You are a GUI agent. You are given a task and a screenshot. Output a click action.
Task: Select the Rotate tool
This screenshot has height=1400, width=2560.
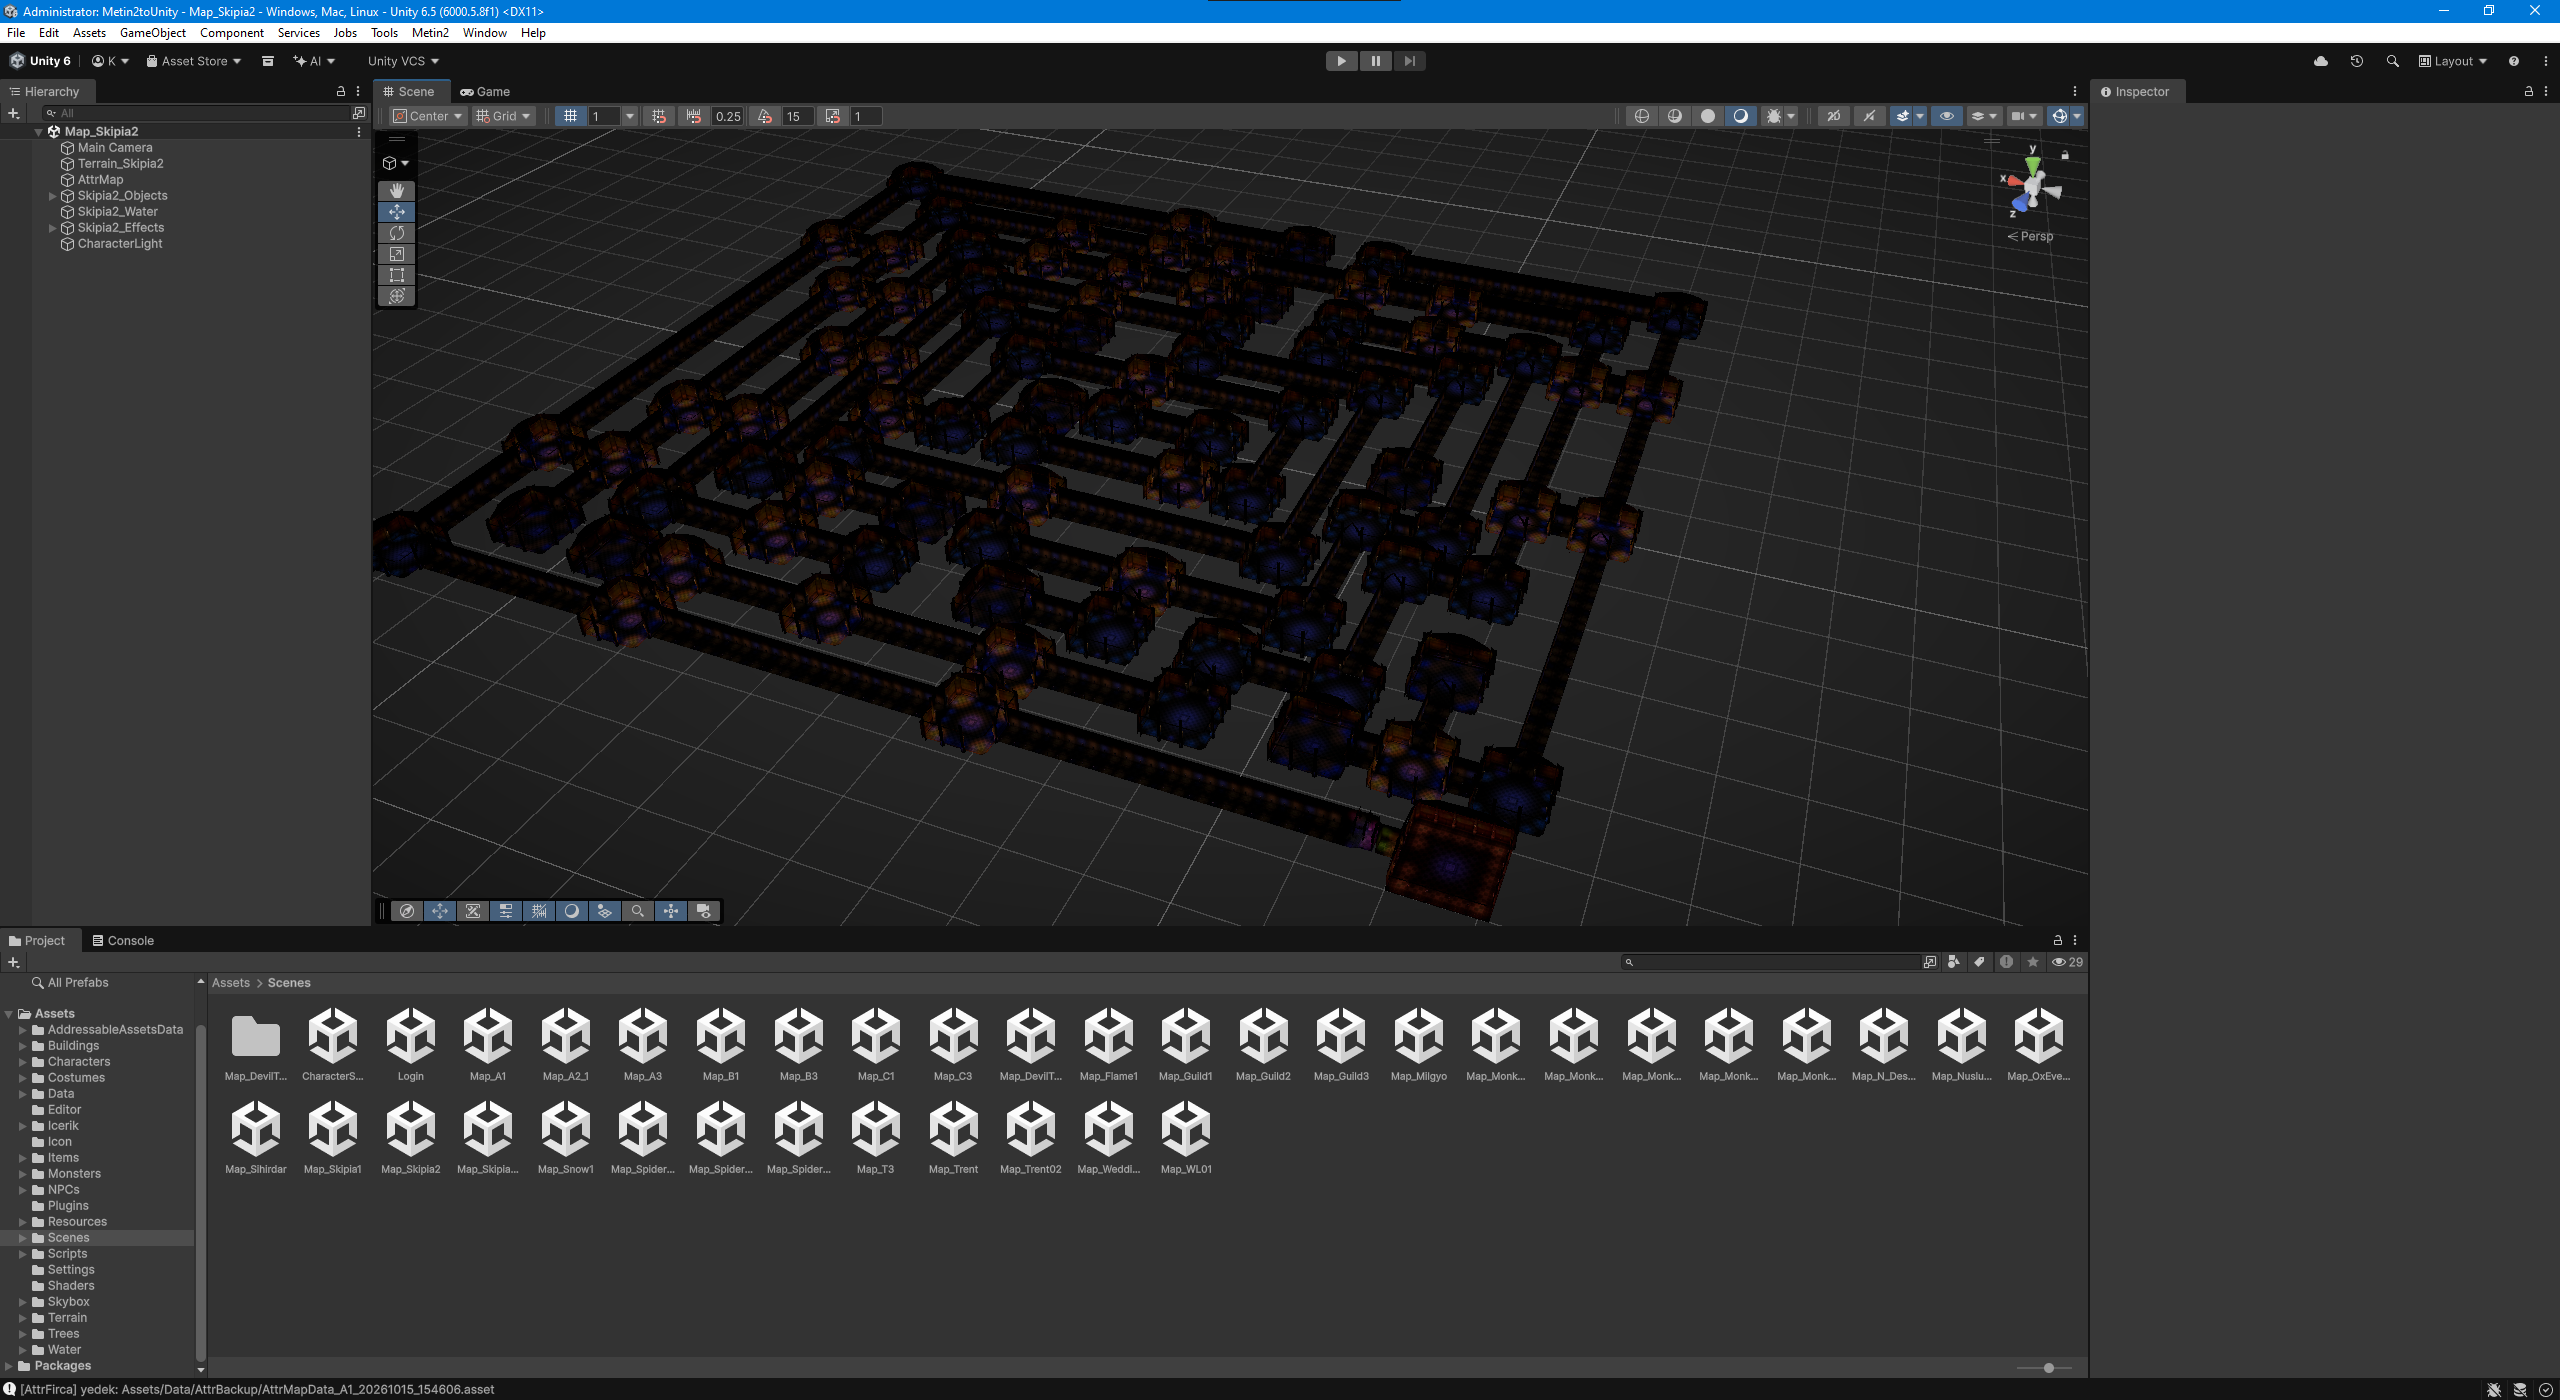click(x=397, y=233)
